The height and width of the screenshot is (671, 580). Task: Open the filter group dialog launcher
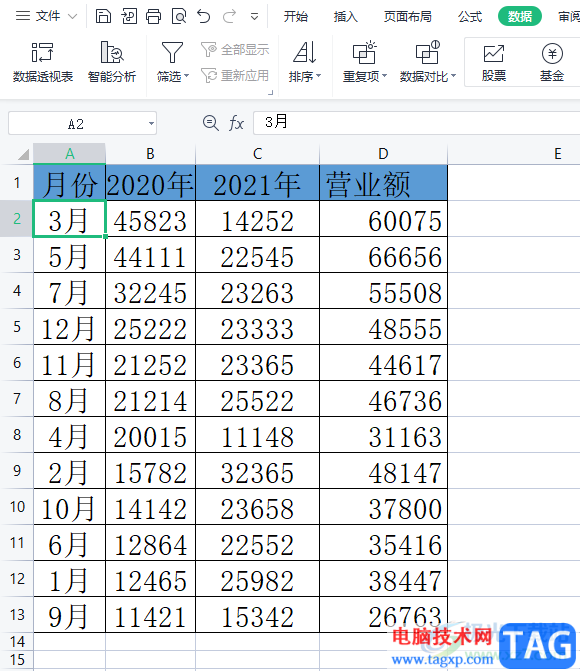(x=271, y=92)
